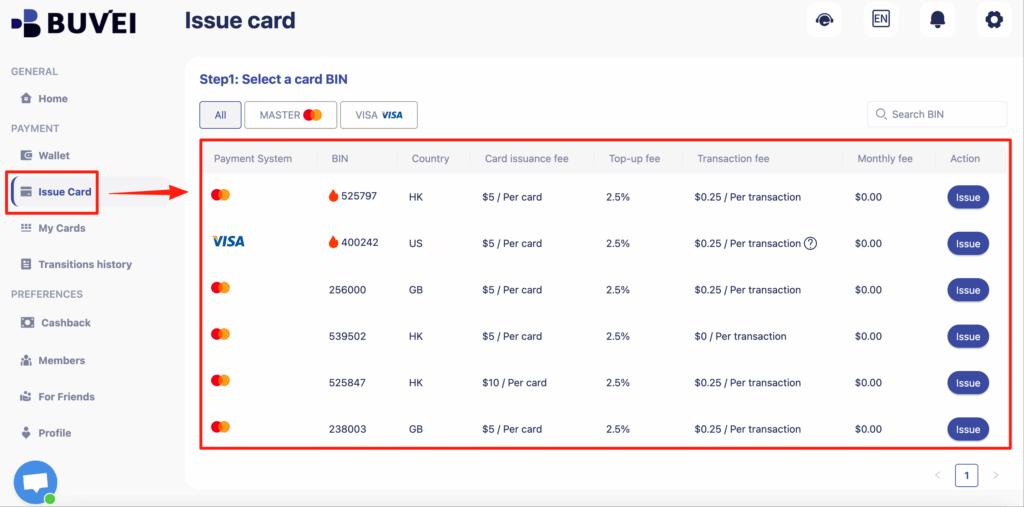Open the notifications bell
Image resolution: width=1024 pixels, height=507 pixels.
(x=937, y=20)
